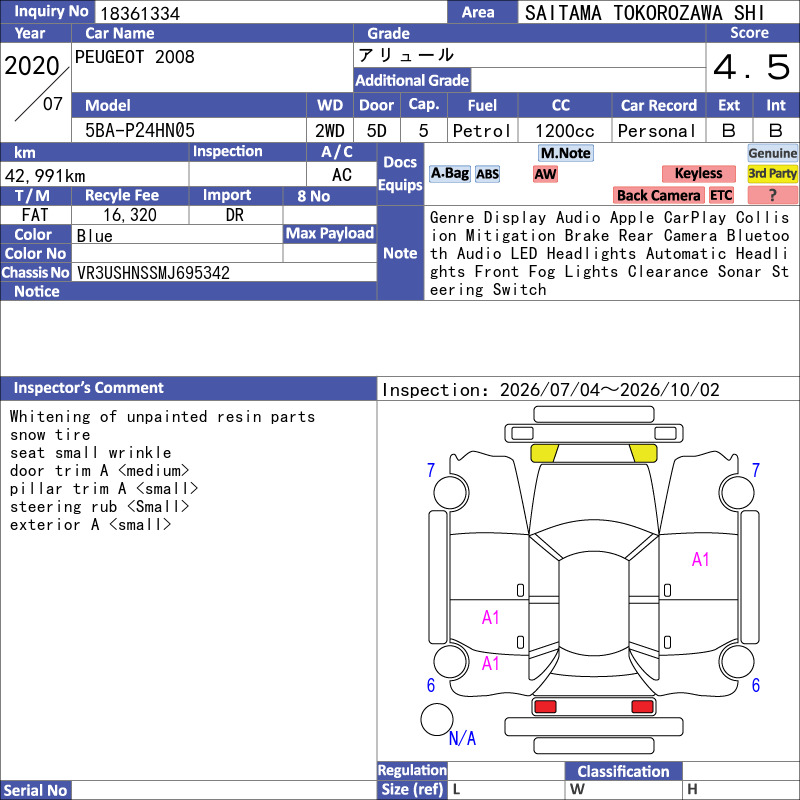The image size is (800, 800).
Task: Click the car name PEUGEOT 2008
Action: click(135, 57)
